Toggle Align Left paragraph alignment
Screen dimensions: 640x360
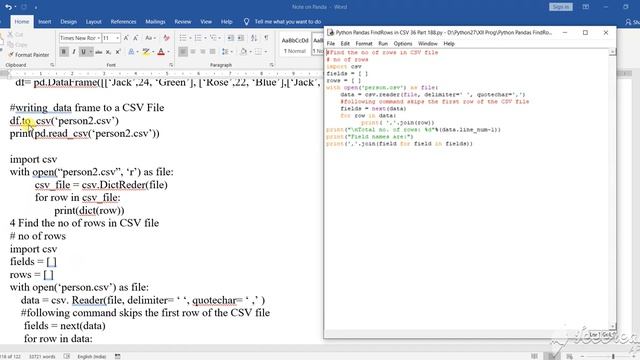(x=183, y=52)
